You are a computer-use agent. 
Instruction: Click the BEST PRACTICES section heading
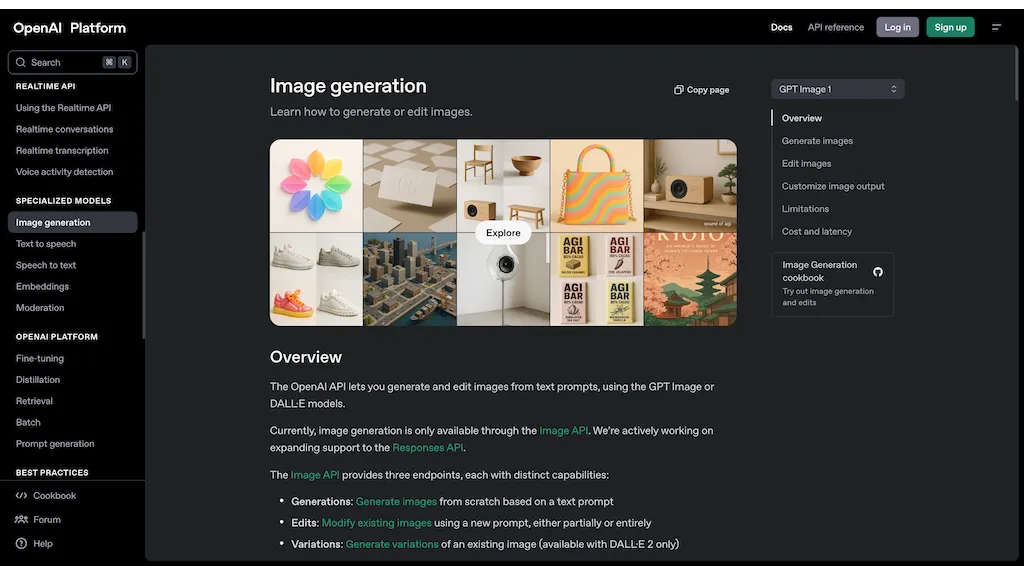tap(52, 473)
